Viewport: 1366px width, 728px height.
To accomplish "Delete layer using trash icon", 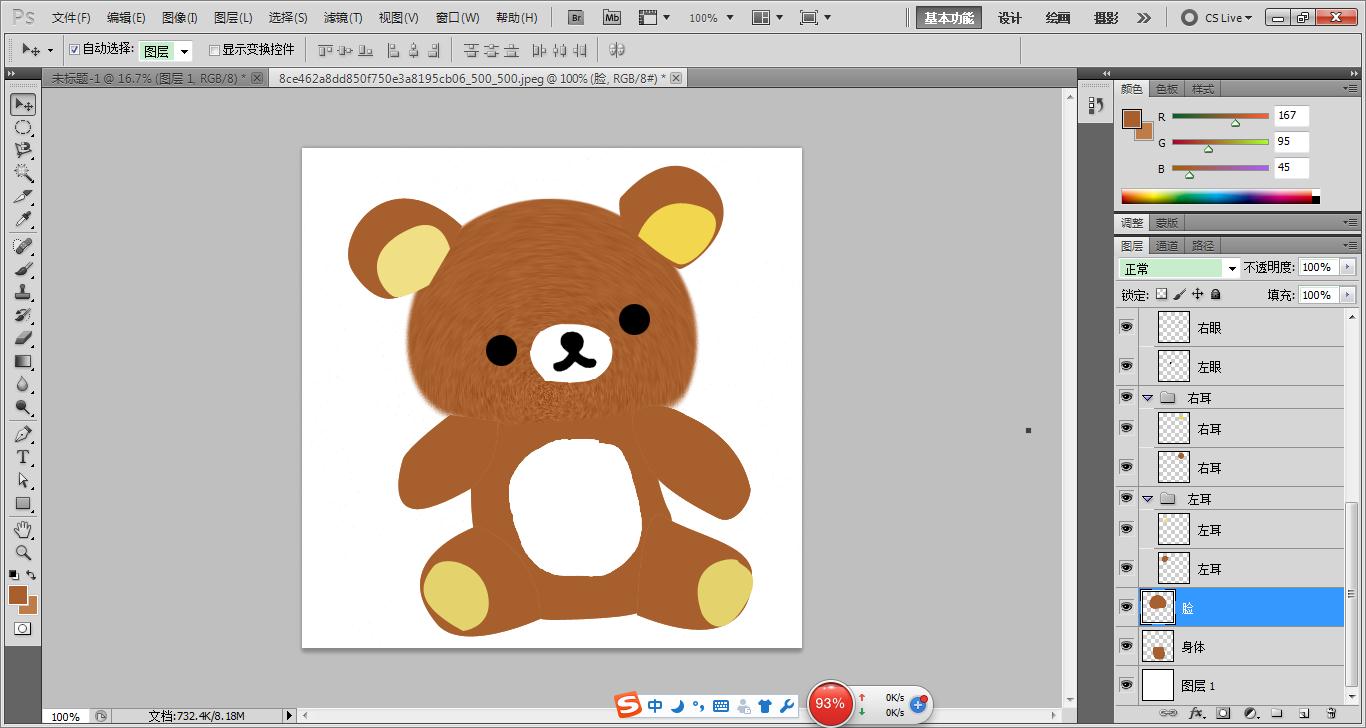I will point(1331,713).
